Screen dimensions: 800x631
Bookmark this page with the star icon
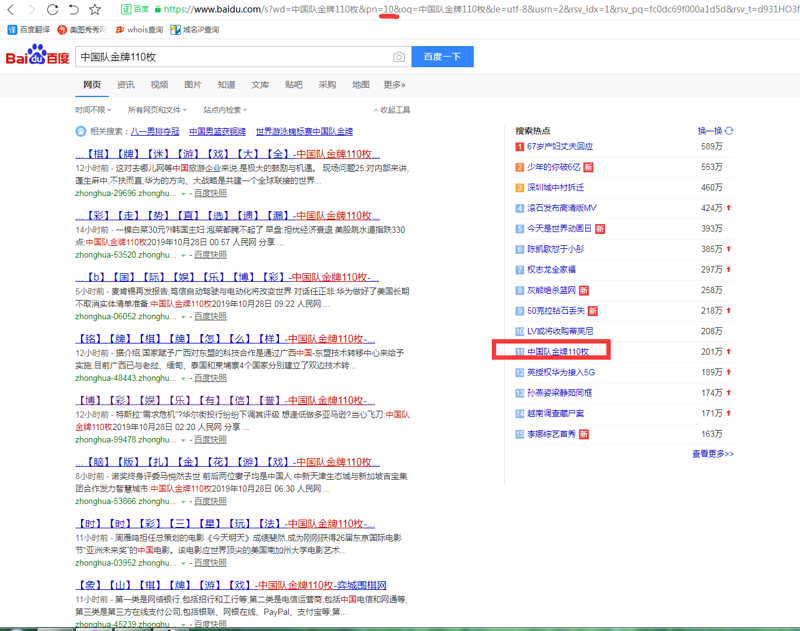(95, 9)
